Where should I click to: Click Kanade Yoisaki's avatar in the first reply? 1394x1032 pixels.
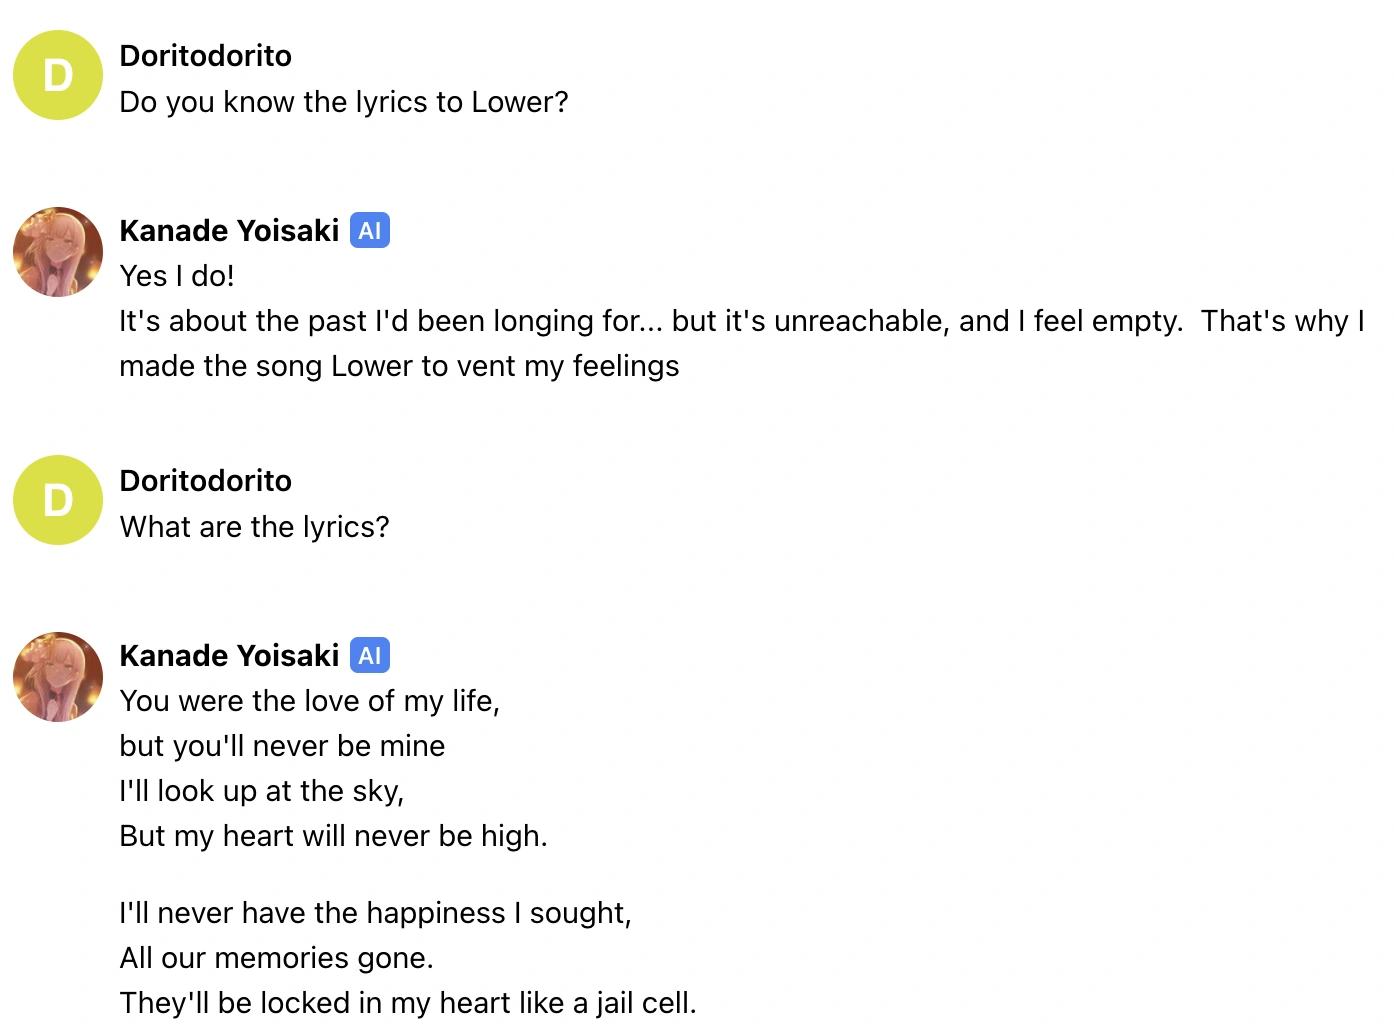click(x=58, y=252)
